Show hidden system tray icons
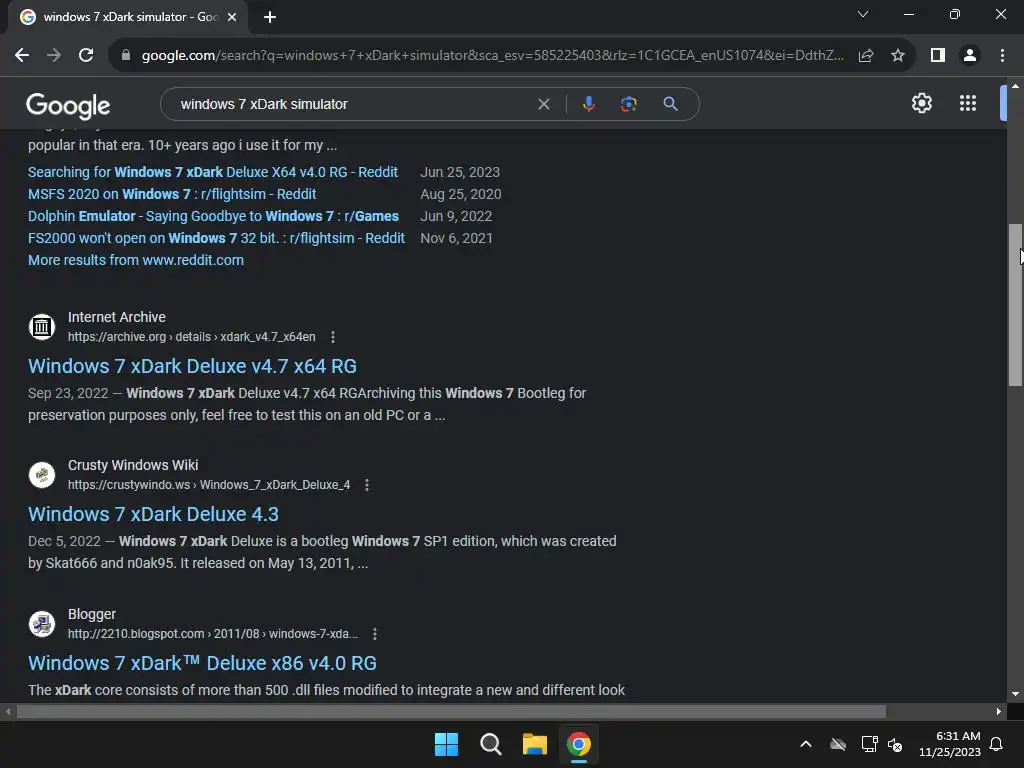Screen dimensions: 1024x768 coord(806,744)
